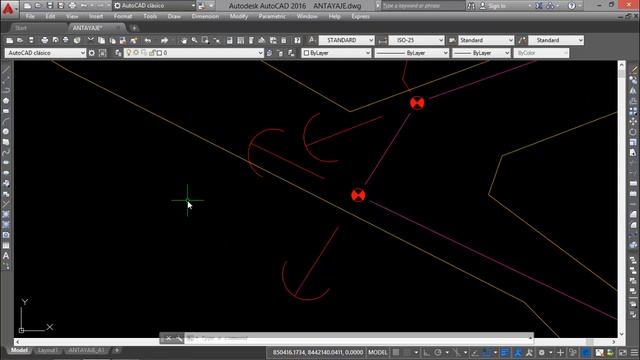
Task: Select the Erase tool in Modify toolbar
Action: pyautogui.click(x=633, y=70)
